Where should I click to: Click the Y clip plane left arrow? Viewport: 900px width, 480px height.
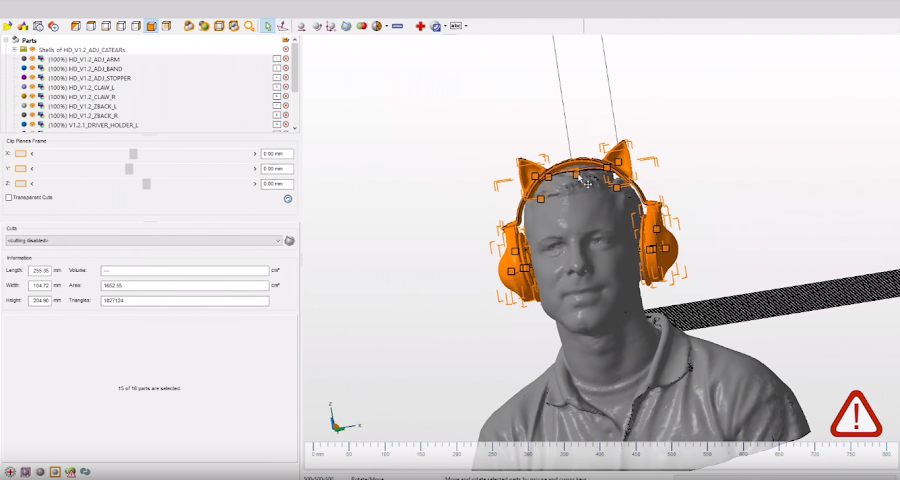click(32, 169)
